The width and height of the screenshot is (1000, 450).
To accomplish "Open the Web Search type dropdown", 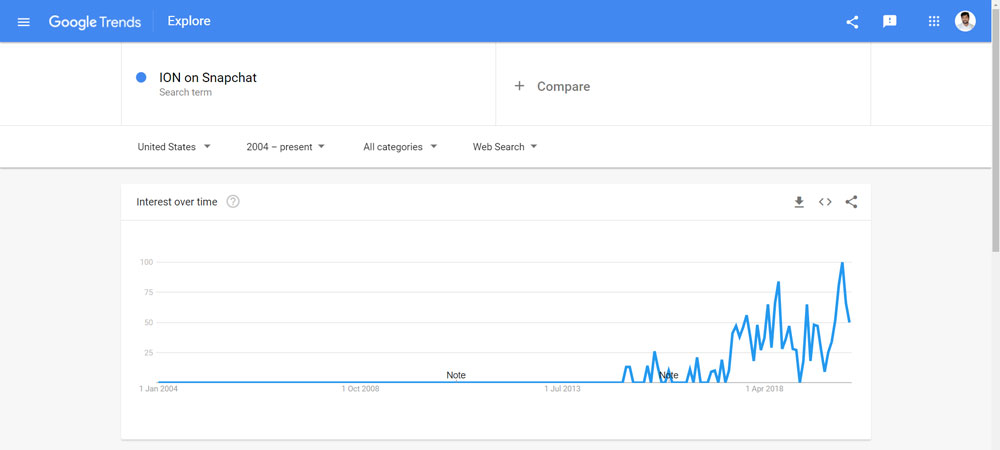I will click(505, 147).
